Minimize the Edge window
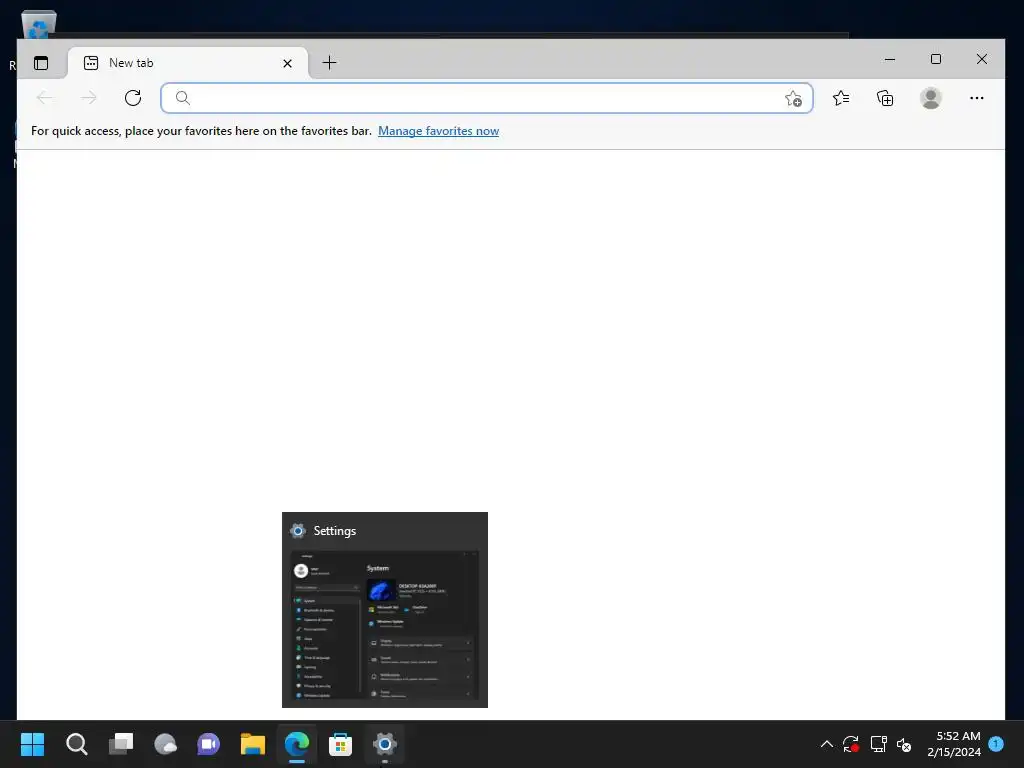1024x768 pixels. pos(889,59)
